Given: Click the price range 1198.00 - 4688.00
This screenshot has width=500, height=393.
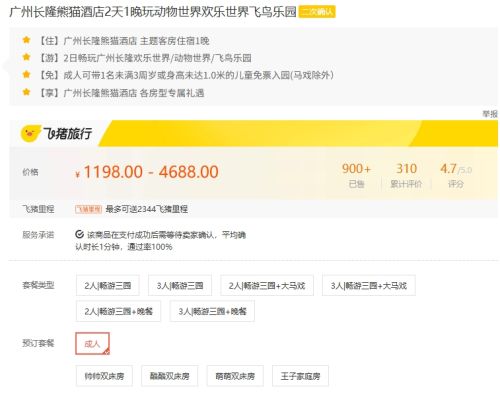Looking at the screenshot, I should [147, 172].
